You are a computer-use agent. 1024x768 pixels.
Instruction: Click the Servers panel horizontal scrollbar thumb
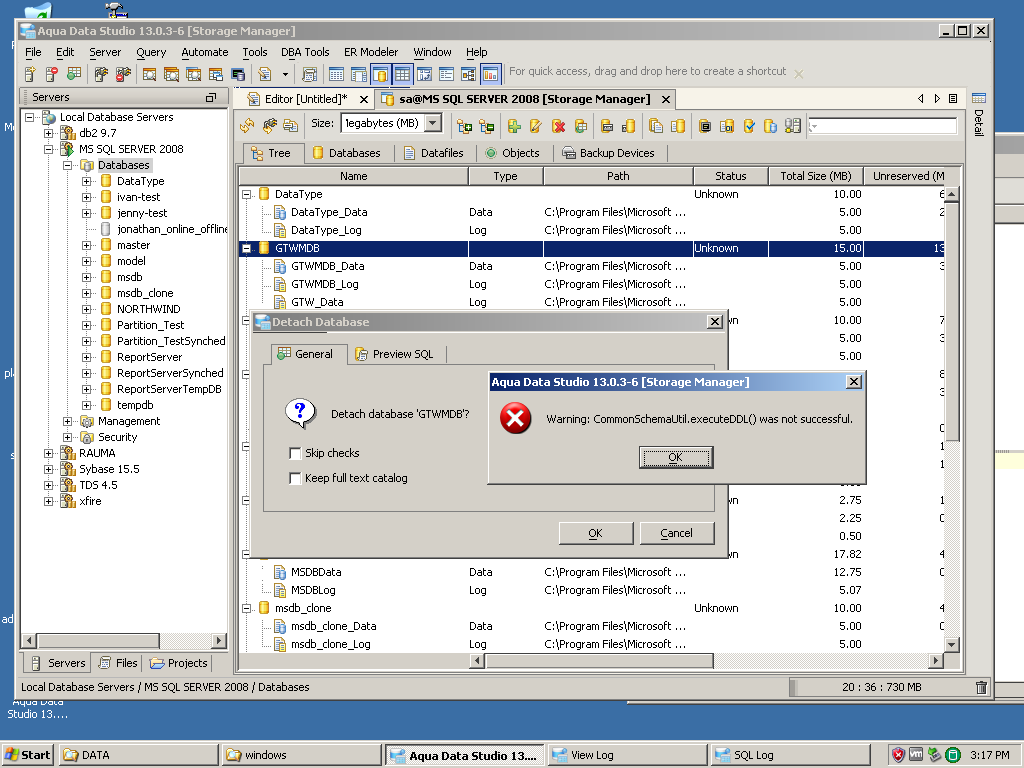[x=97, y=641]
